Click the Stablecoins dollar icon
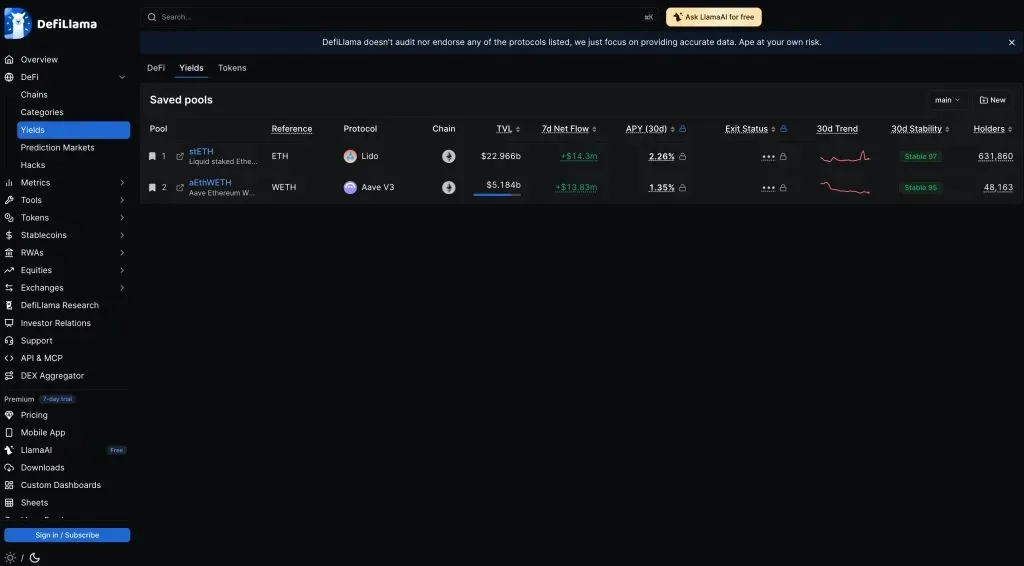Viewport: 1024px width, 566px height. 9,235
